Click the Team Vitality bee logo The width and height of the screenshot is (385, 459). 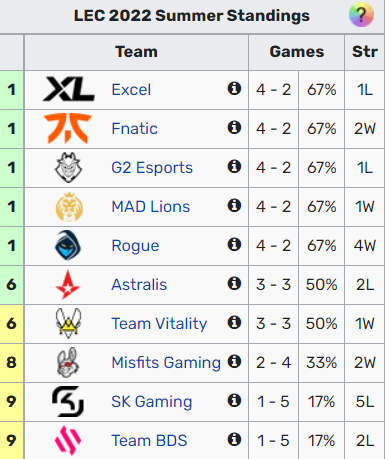(68, 323)
